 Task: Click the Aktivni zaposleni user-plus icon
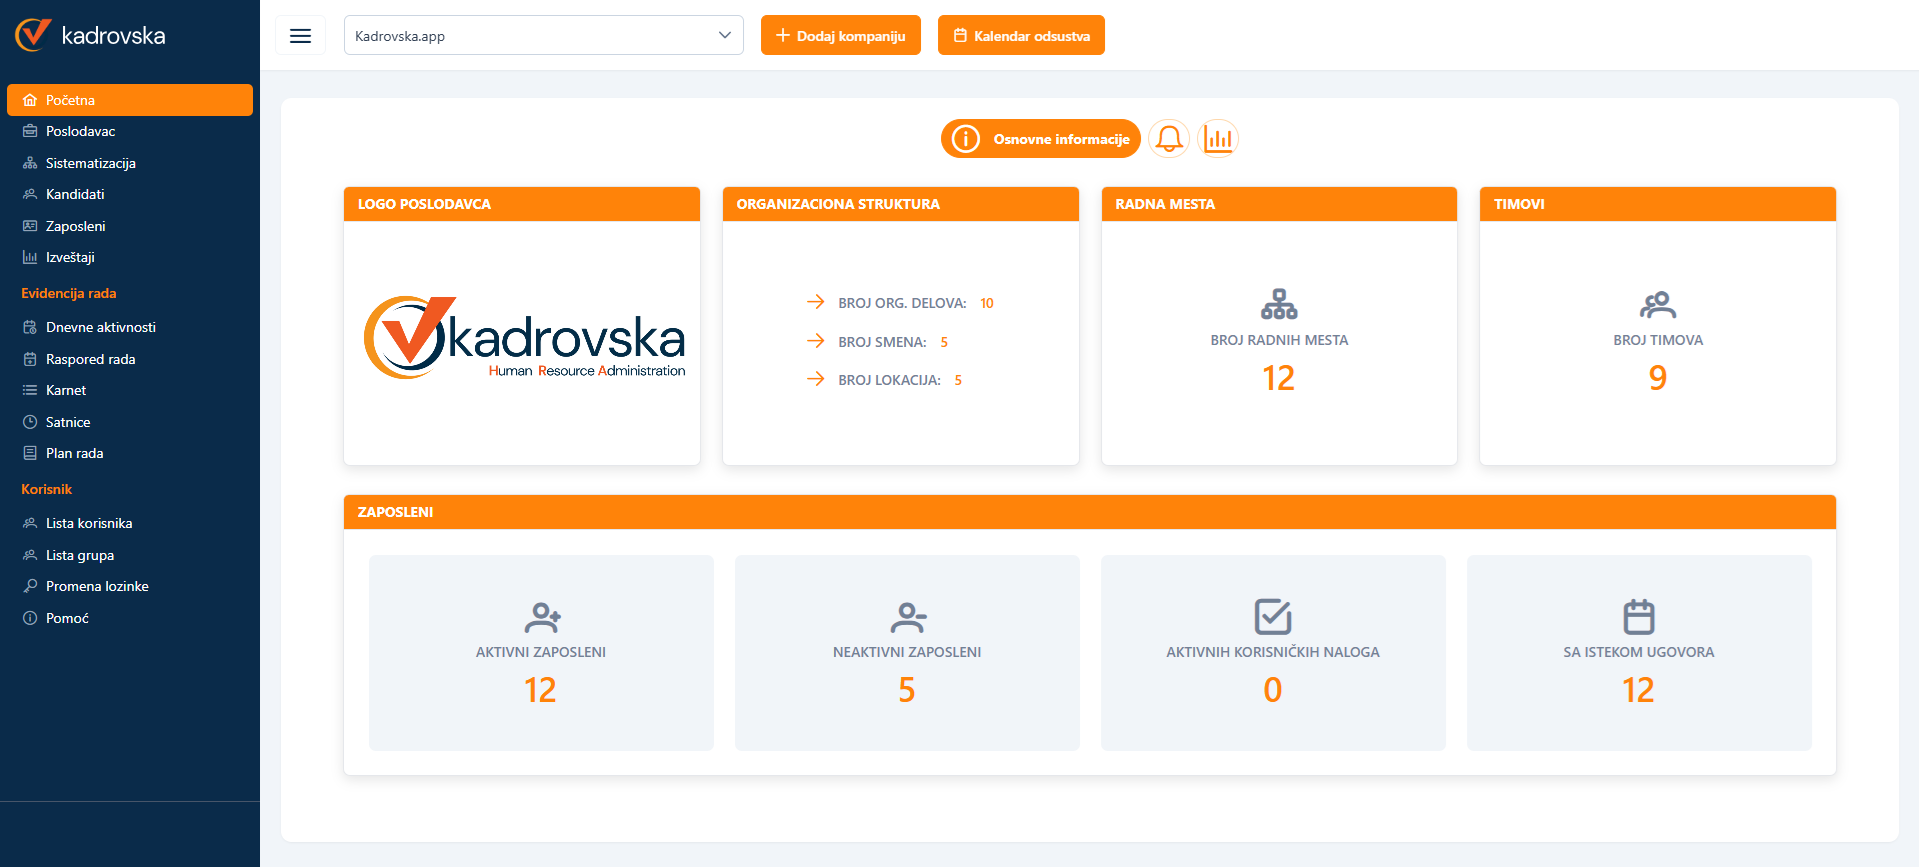coord(542,617)
